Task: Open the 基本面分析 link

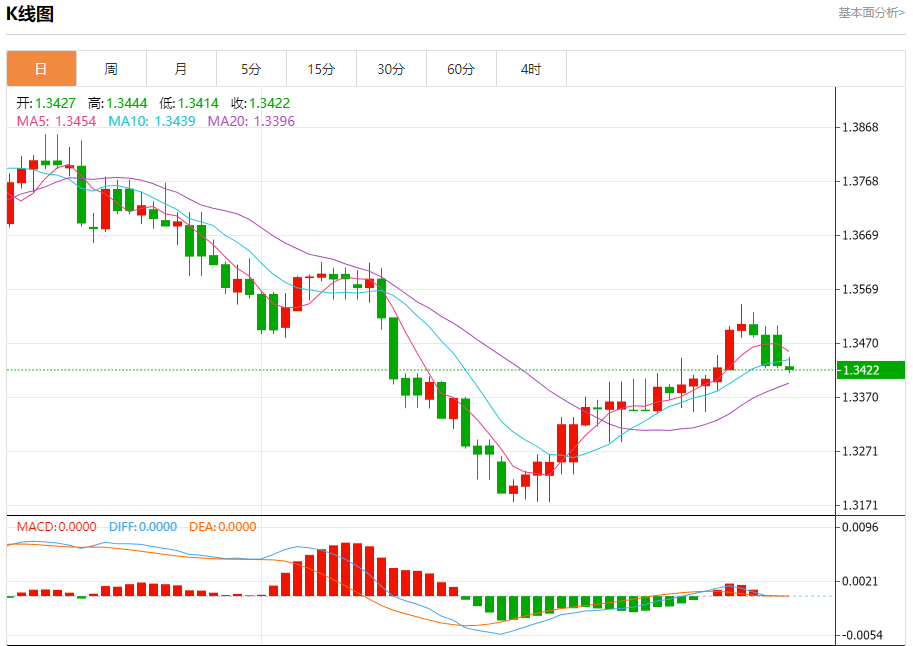Action: (870, 13)
